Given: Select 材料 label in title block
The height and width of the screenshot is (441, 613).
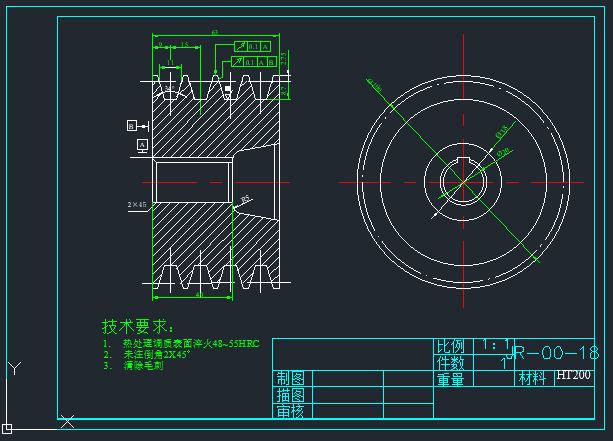Looking at the screenshot, I should [x=532, y=378].
